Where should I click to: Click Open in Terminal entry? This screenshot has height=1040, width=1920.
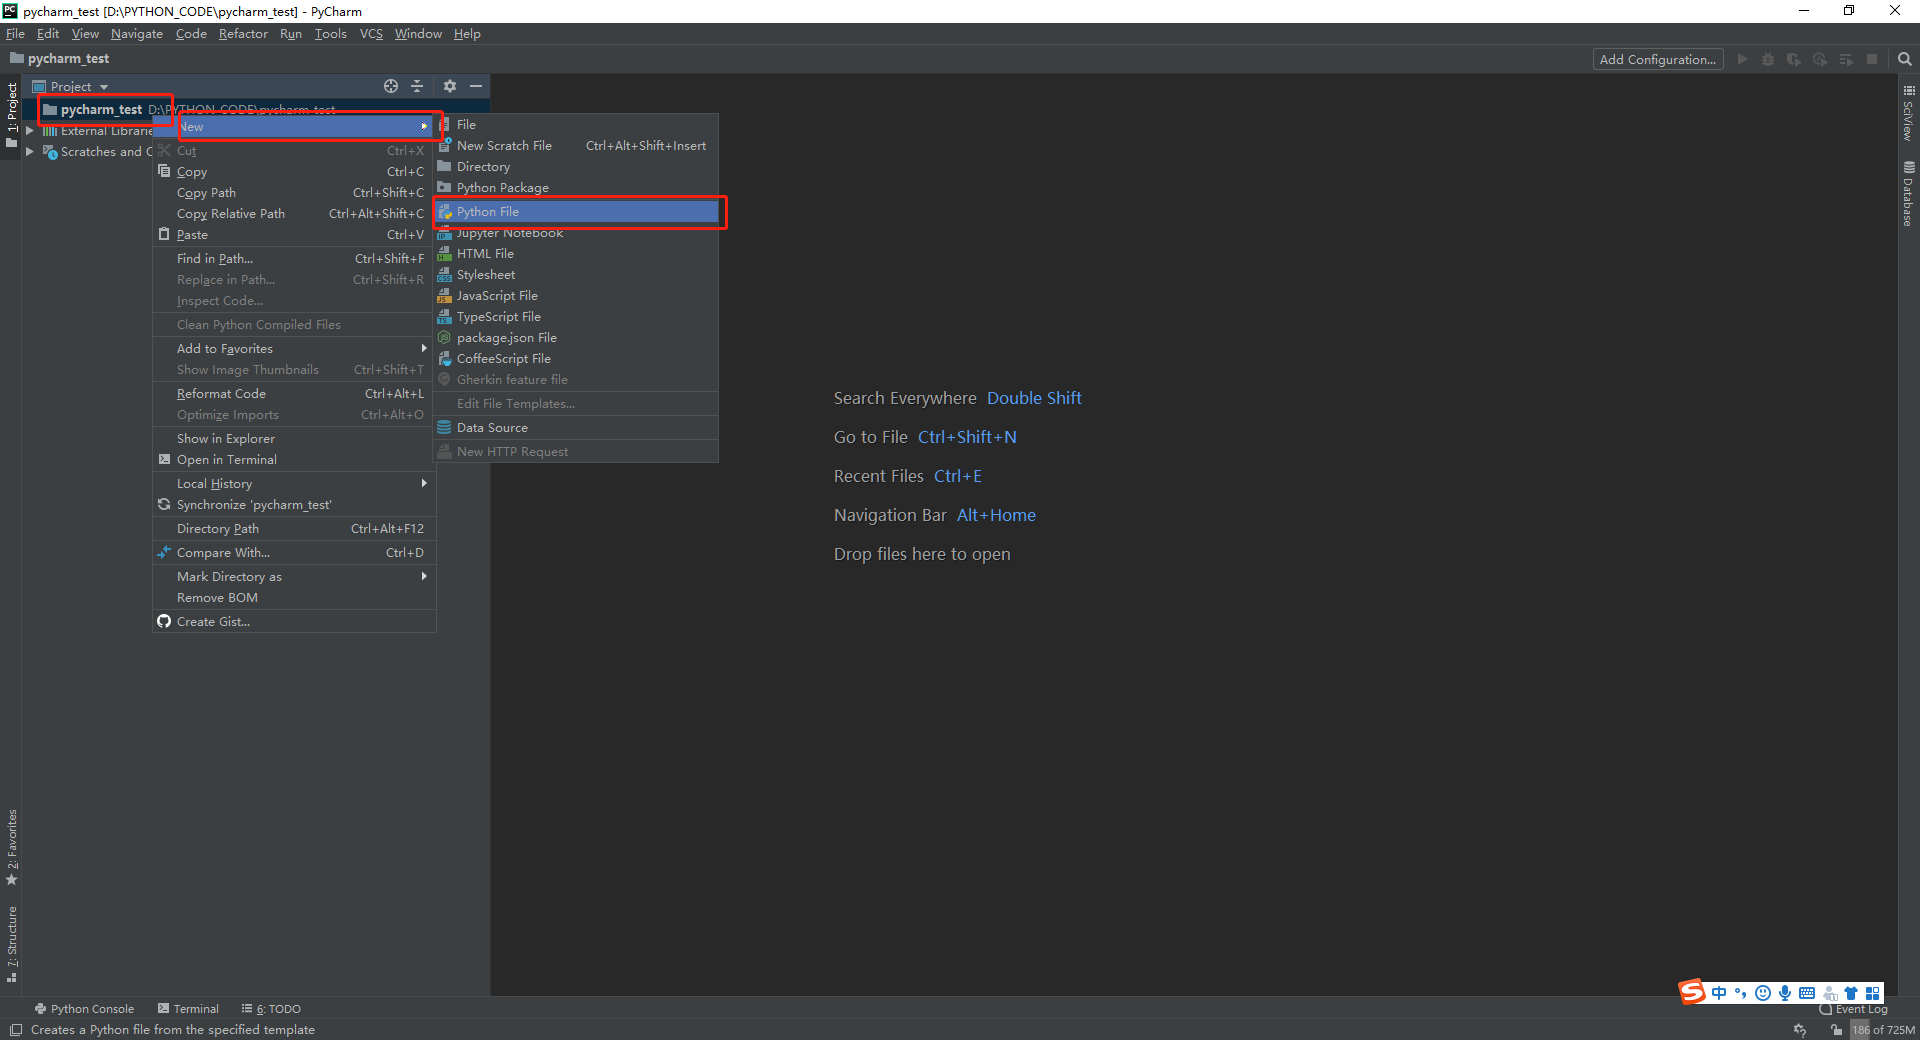click(294, 459)
